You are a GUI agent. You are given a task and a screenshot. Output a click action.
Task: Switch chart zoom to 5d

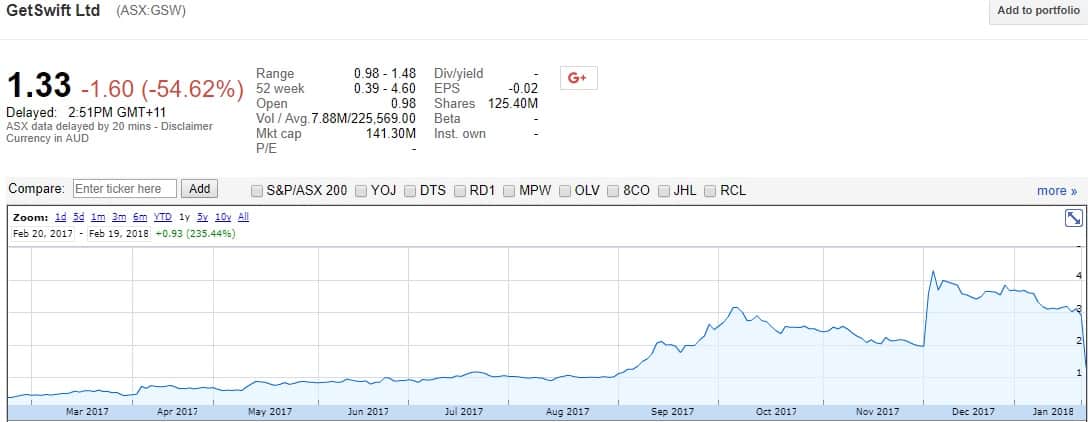78,217
